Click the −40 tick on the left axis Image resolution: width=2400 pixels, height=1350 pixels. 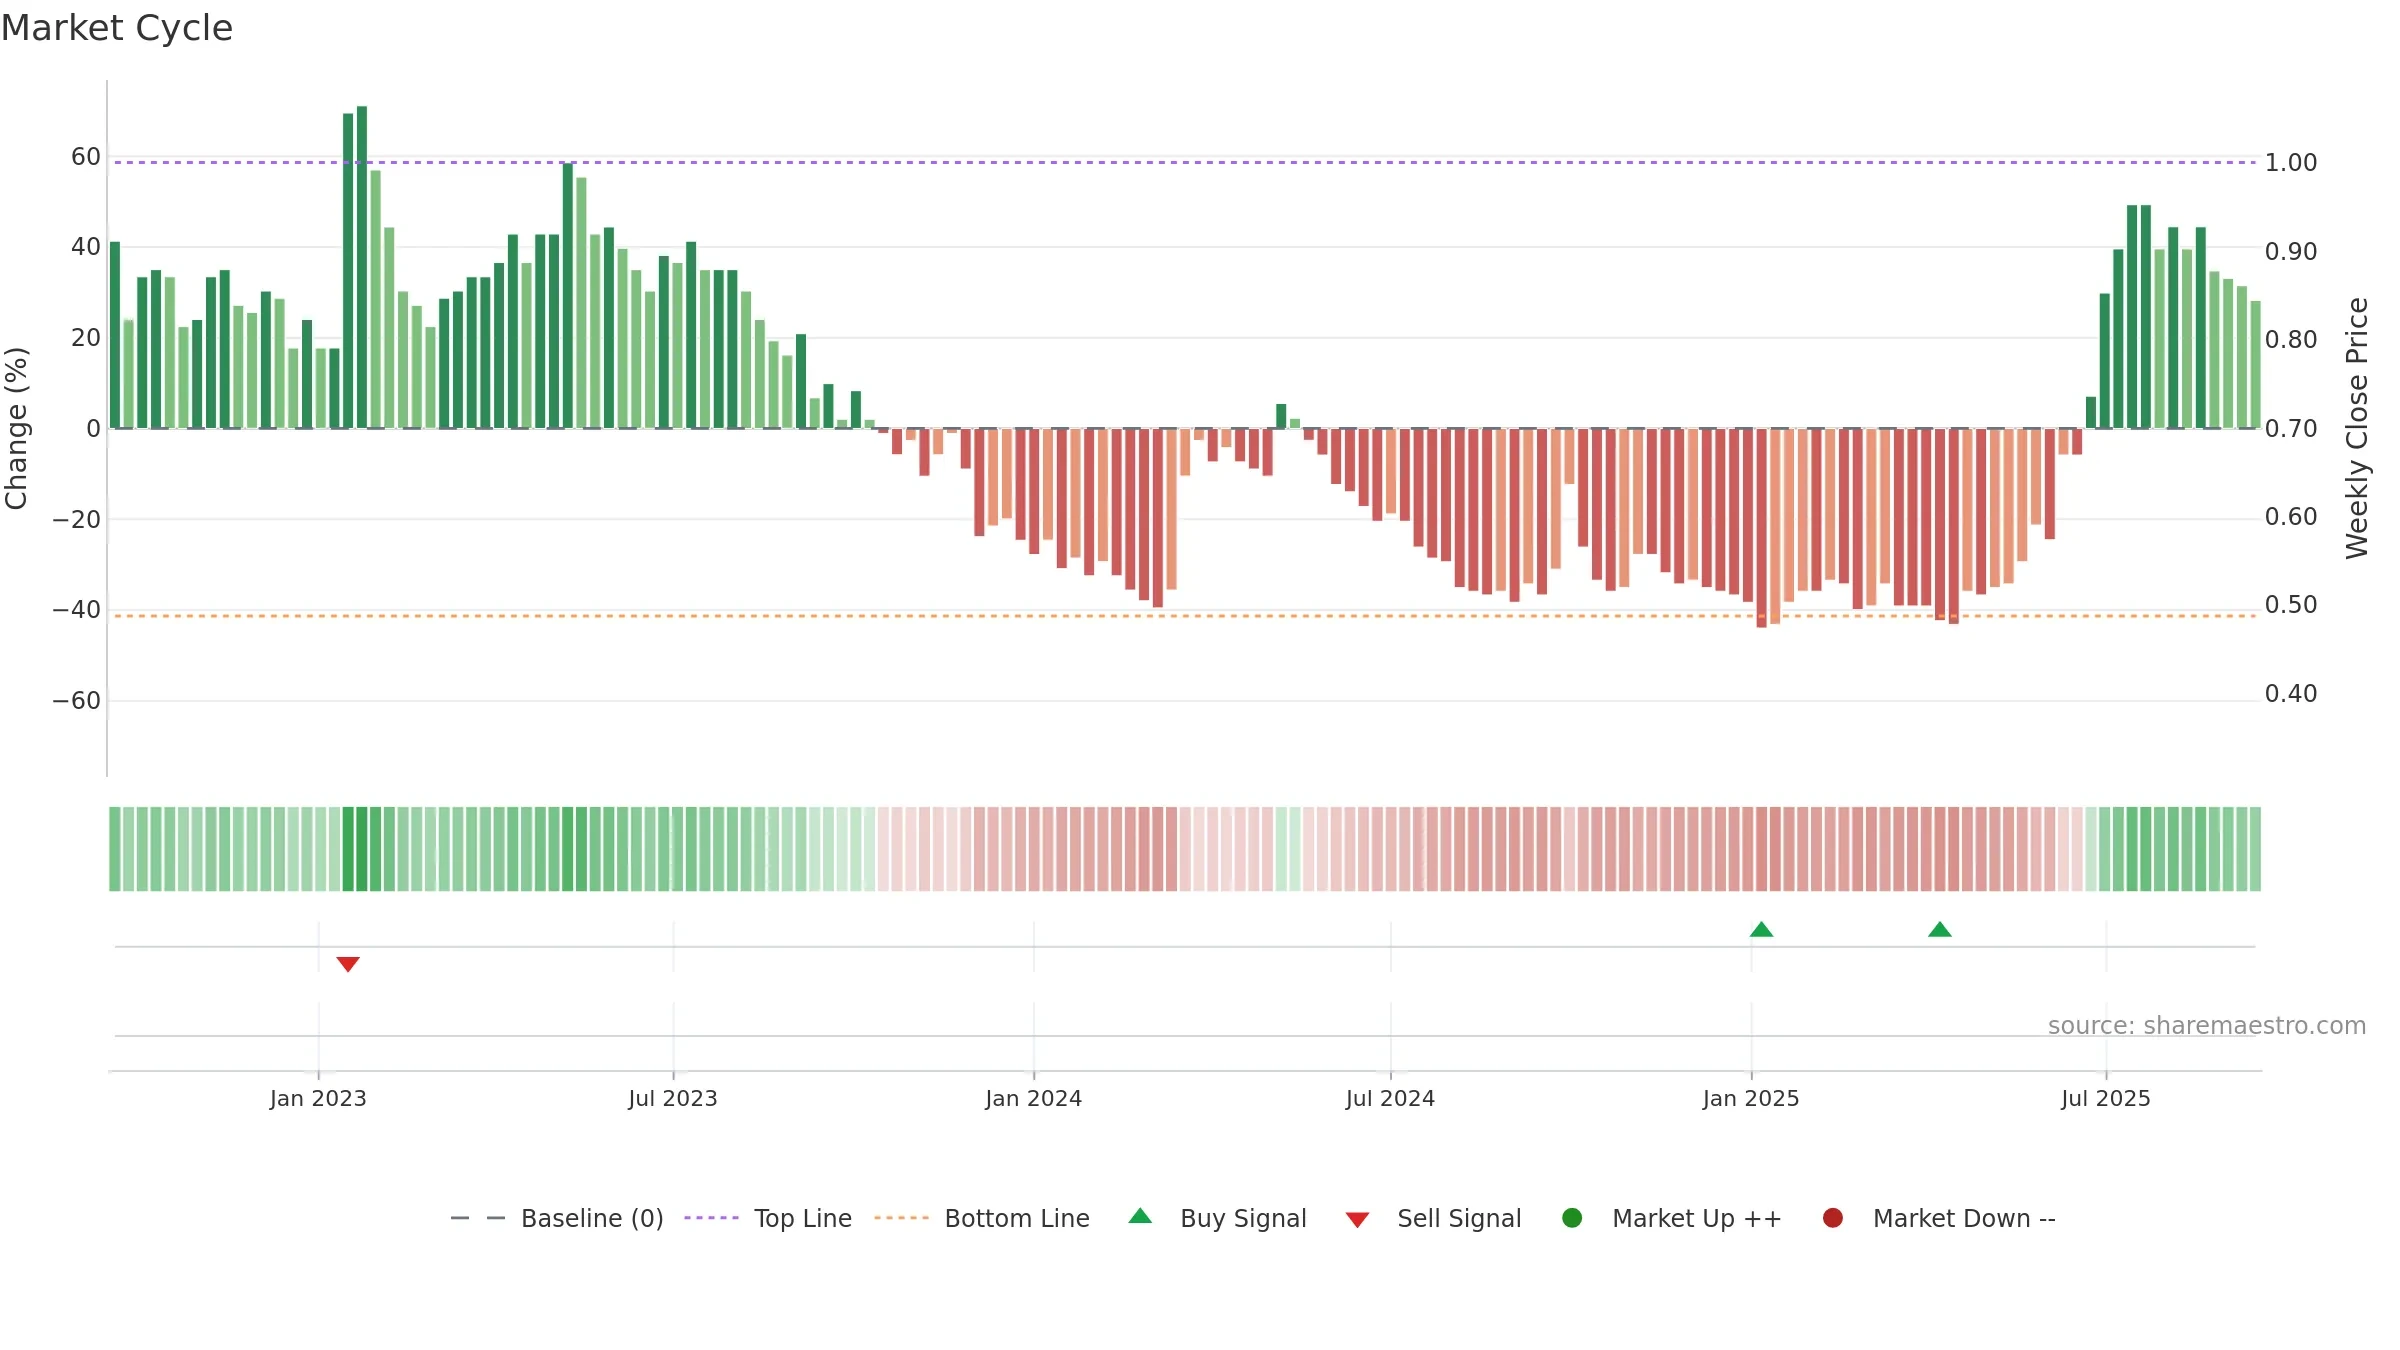77,610
